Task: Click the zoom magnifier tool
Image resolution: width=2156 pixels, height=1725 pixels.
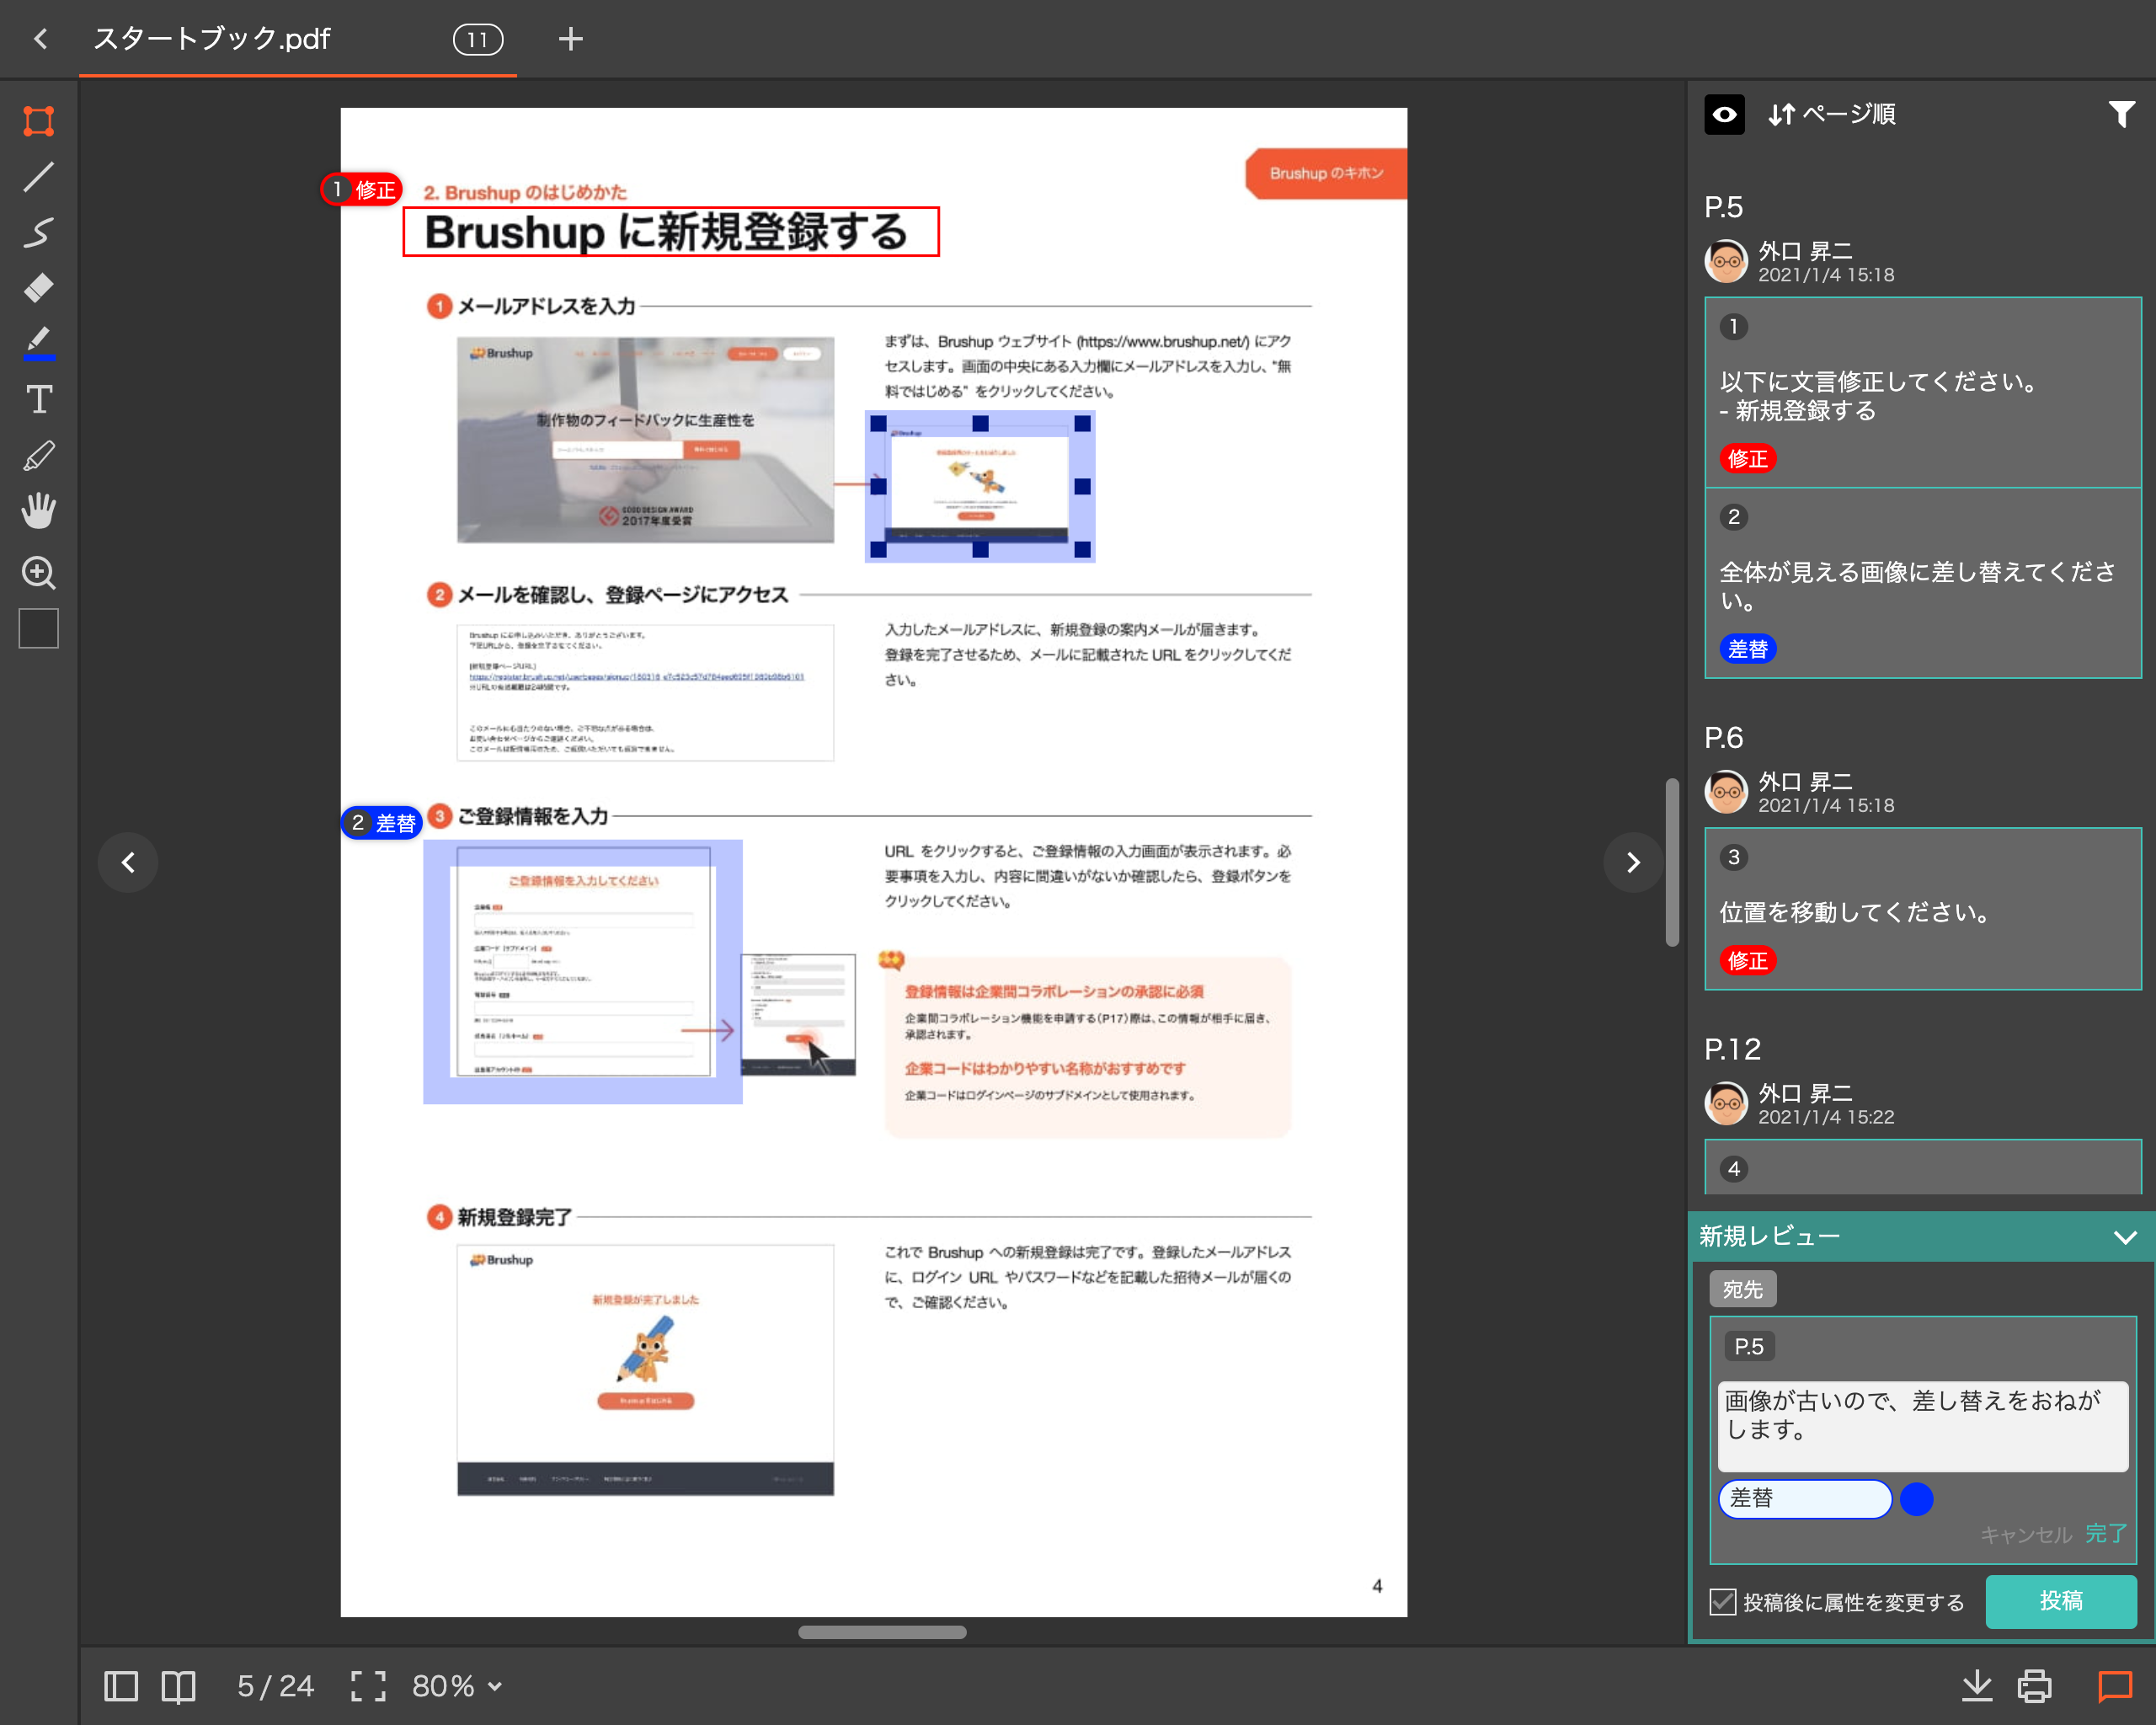Action: [38, 572]
